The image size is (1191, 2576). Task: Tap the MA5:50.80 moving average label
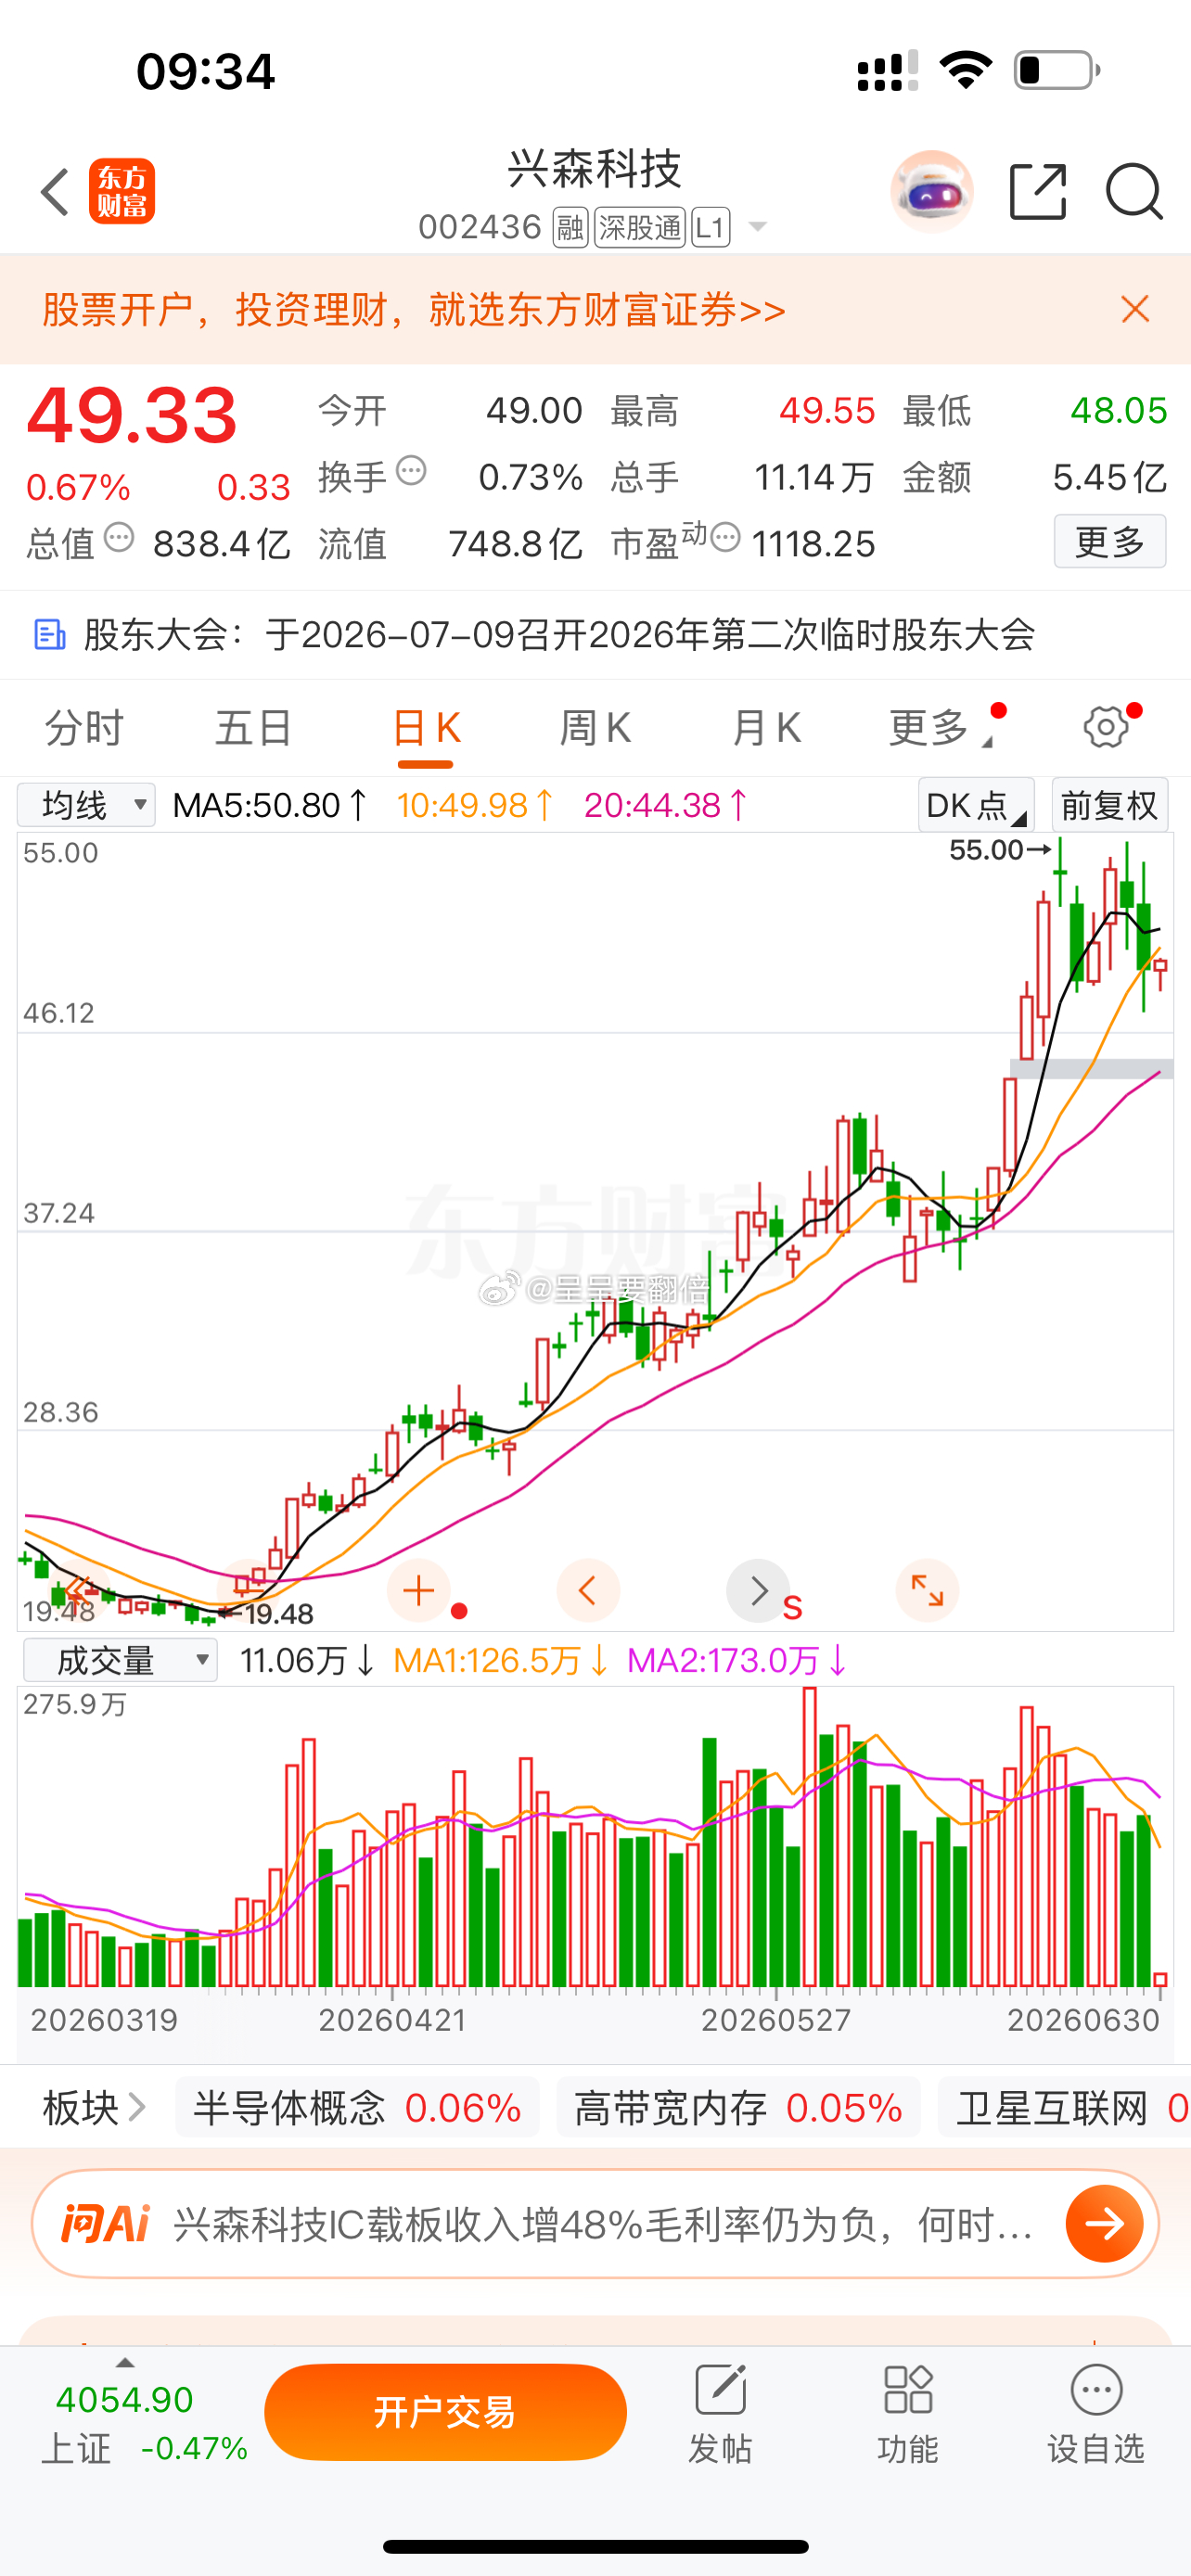270,805
